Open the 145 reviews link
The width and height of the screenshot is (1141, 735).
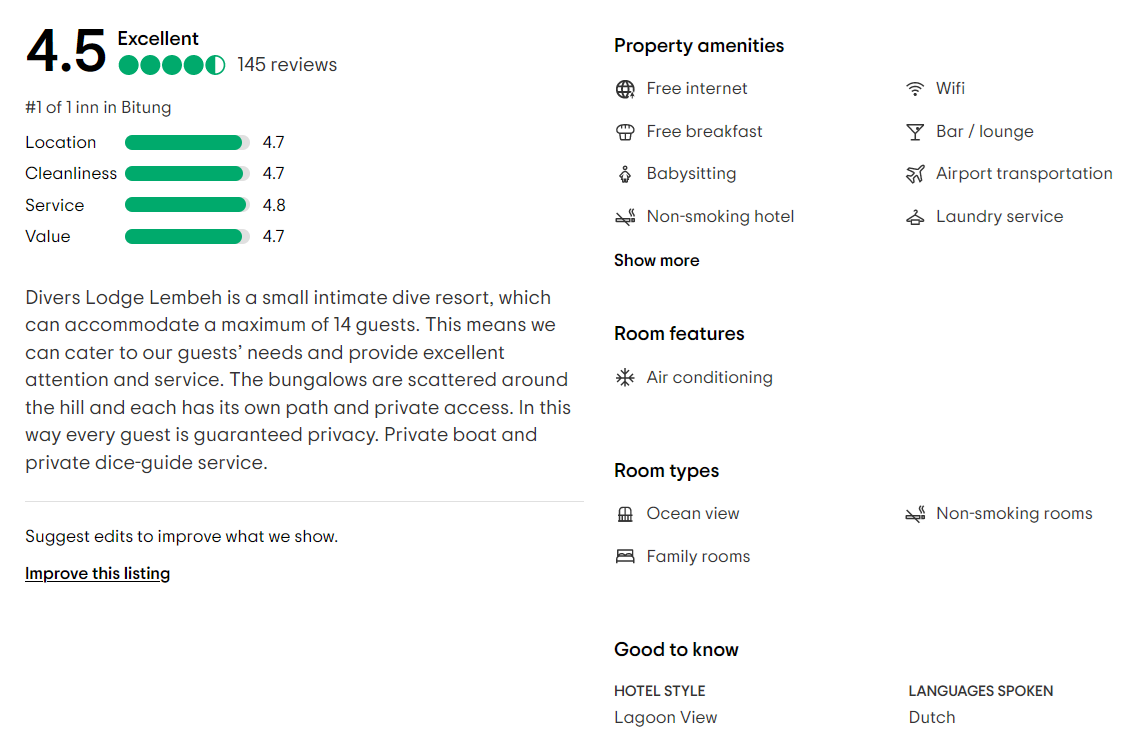click(287, 65)
